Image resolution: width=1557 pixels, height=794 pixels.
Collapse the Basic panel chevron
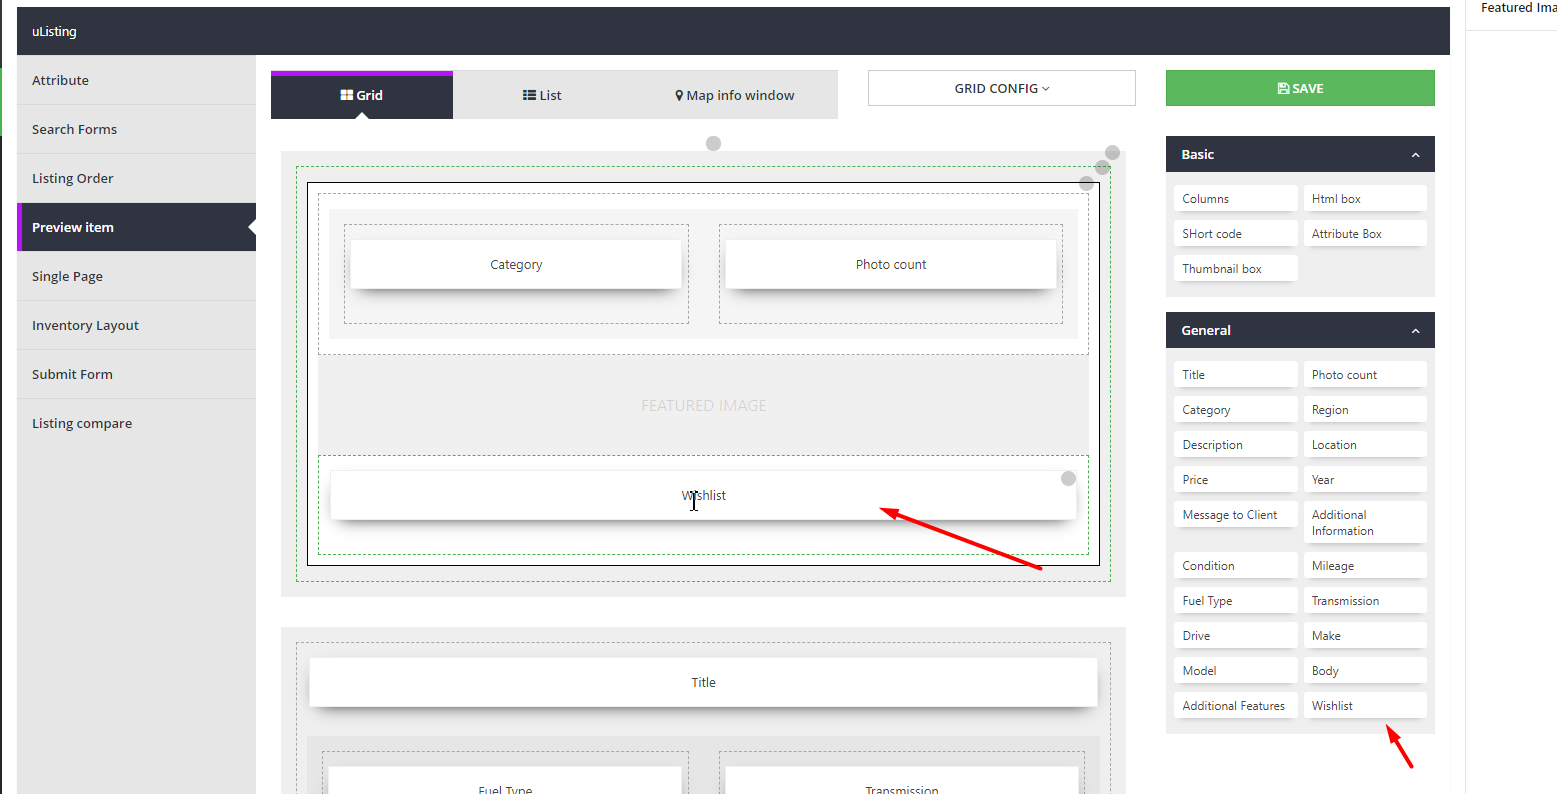point(1415,155)
